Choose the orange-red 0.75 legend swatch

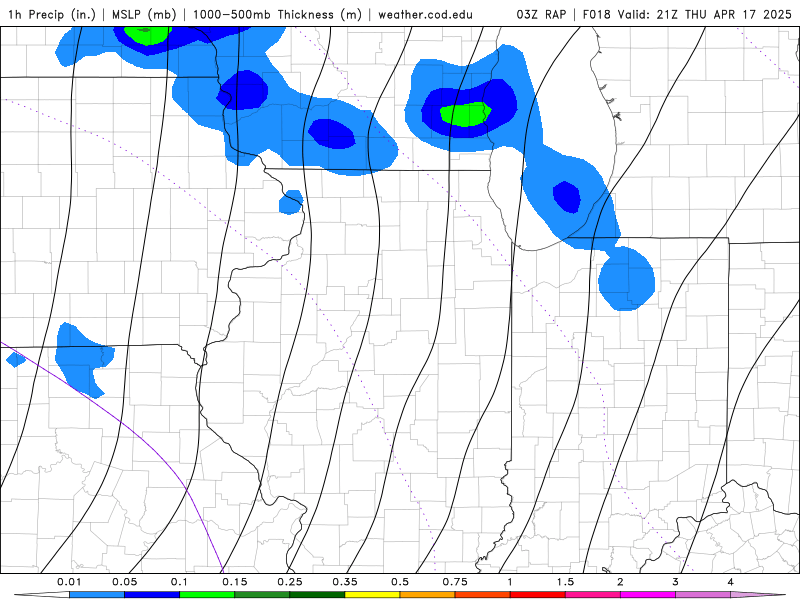pos(483,595)
